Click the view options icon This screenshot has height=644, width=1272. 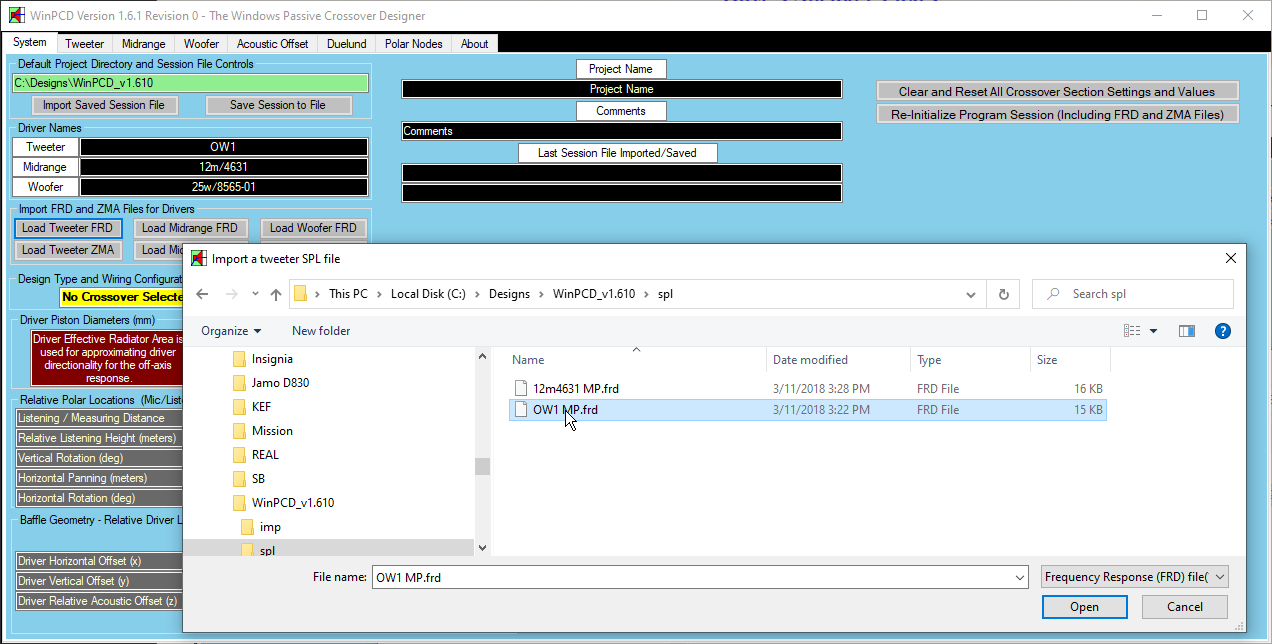pyautogui.click(x=1132, y=331)
